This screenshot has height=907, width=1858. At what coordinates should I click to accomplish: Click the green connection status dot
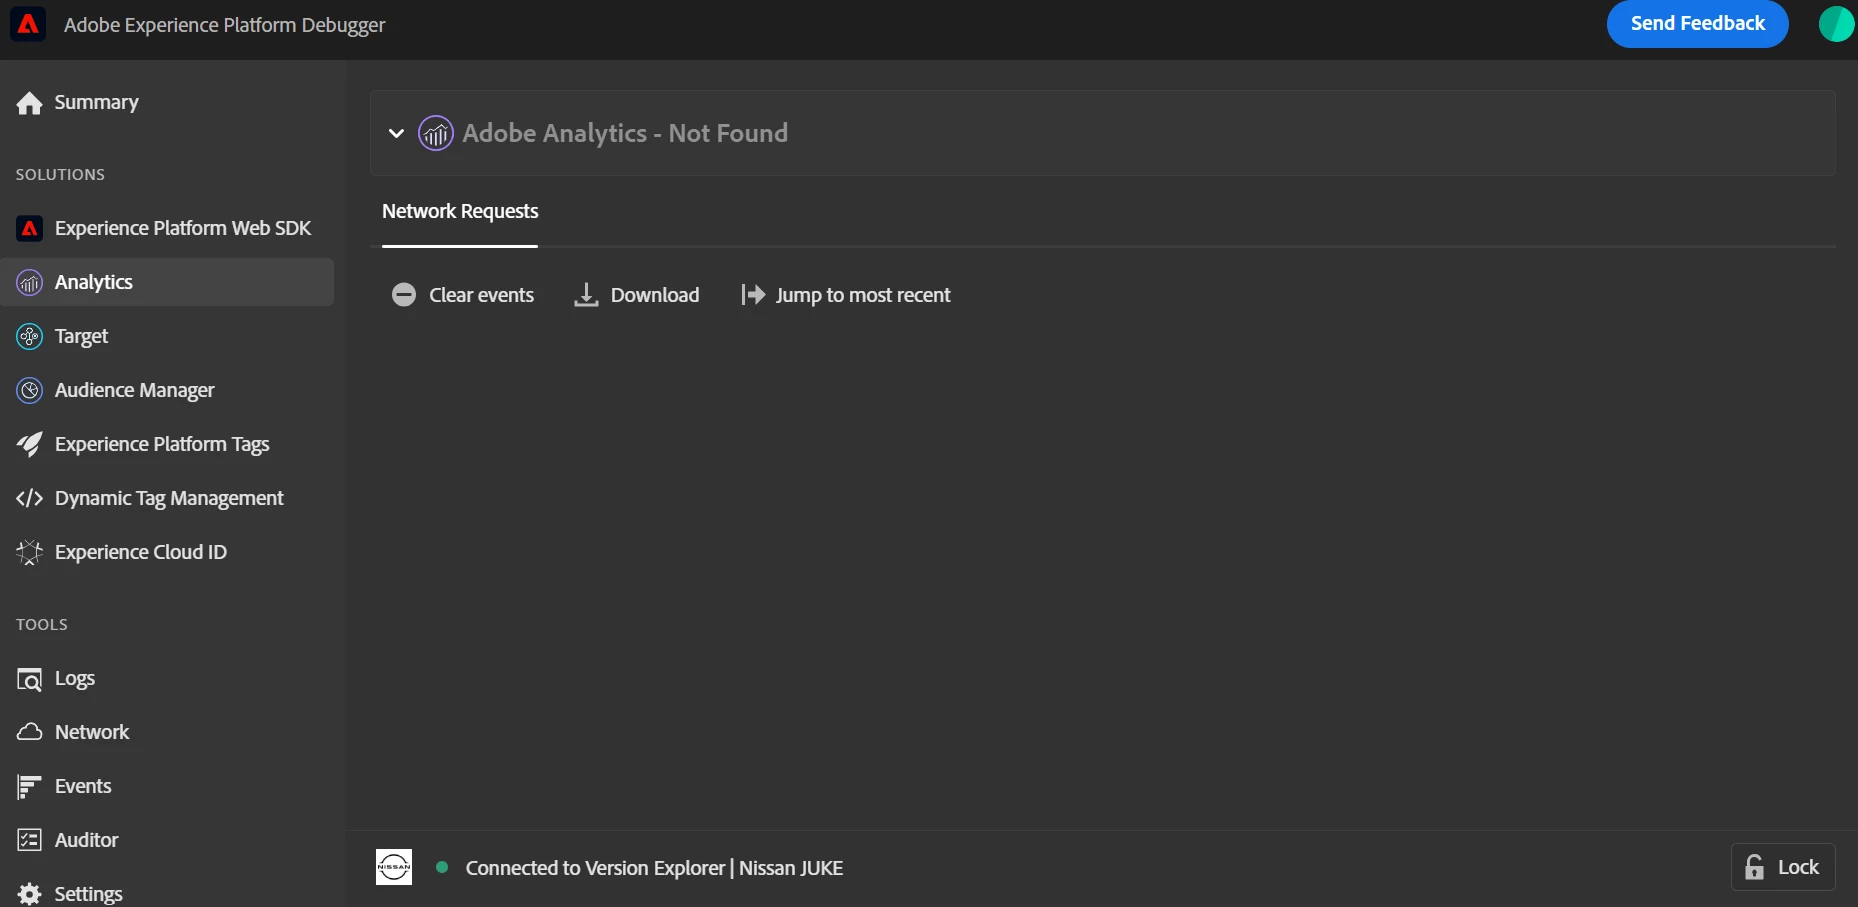coord(442,867)
